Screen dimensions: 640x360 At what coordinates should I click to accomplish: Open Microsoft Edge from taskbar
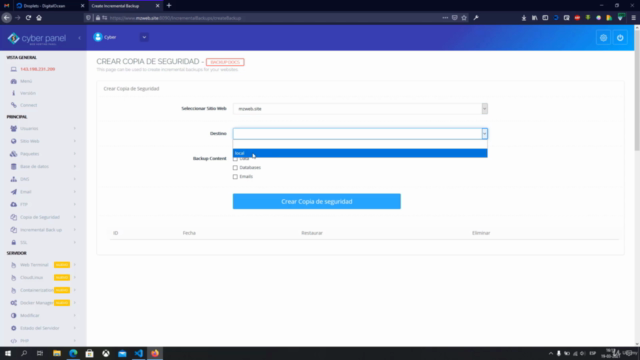pyautogui.click(x=73, y=353)
